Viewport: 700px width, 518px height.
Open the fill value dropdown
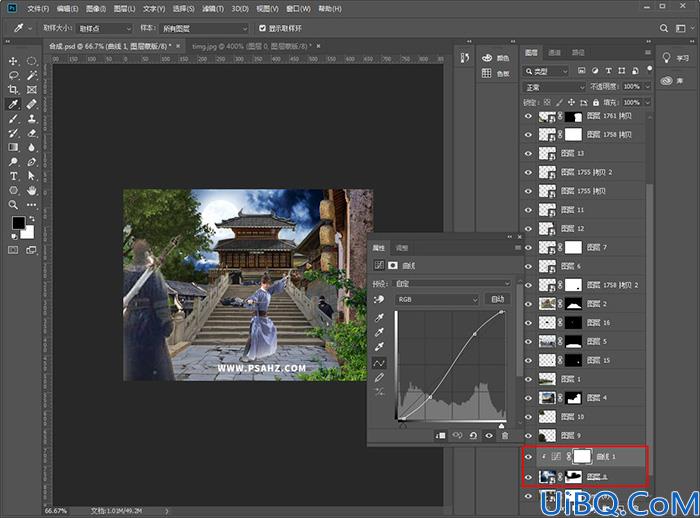click(x=648, y=103)
